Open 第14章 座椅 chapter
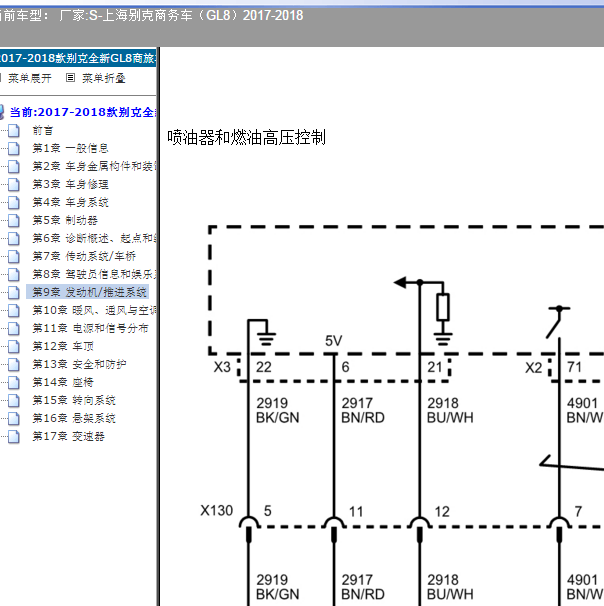Viewport: 604px width, 606px height. point(63,382)
